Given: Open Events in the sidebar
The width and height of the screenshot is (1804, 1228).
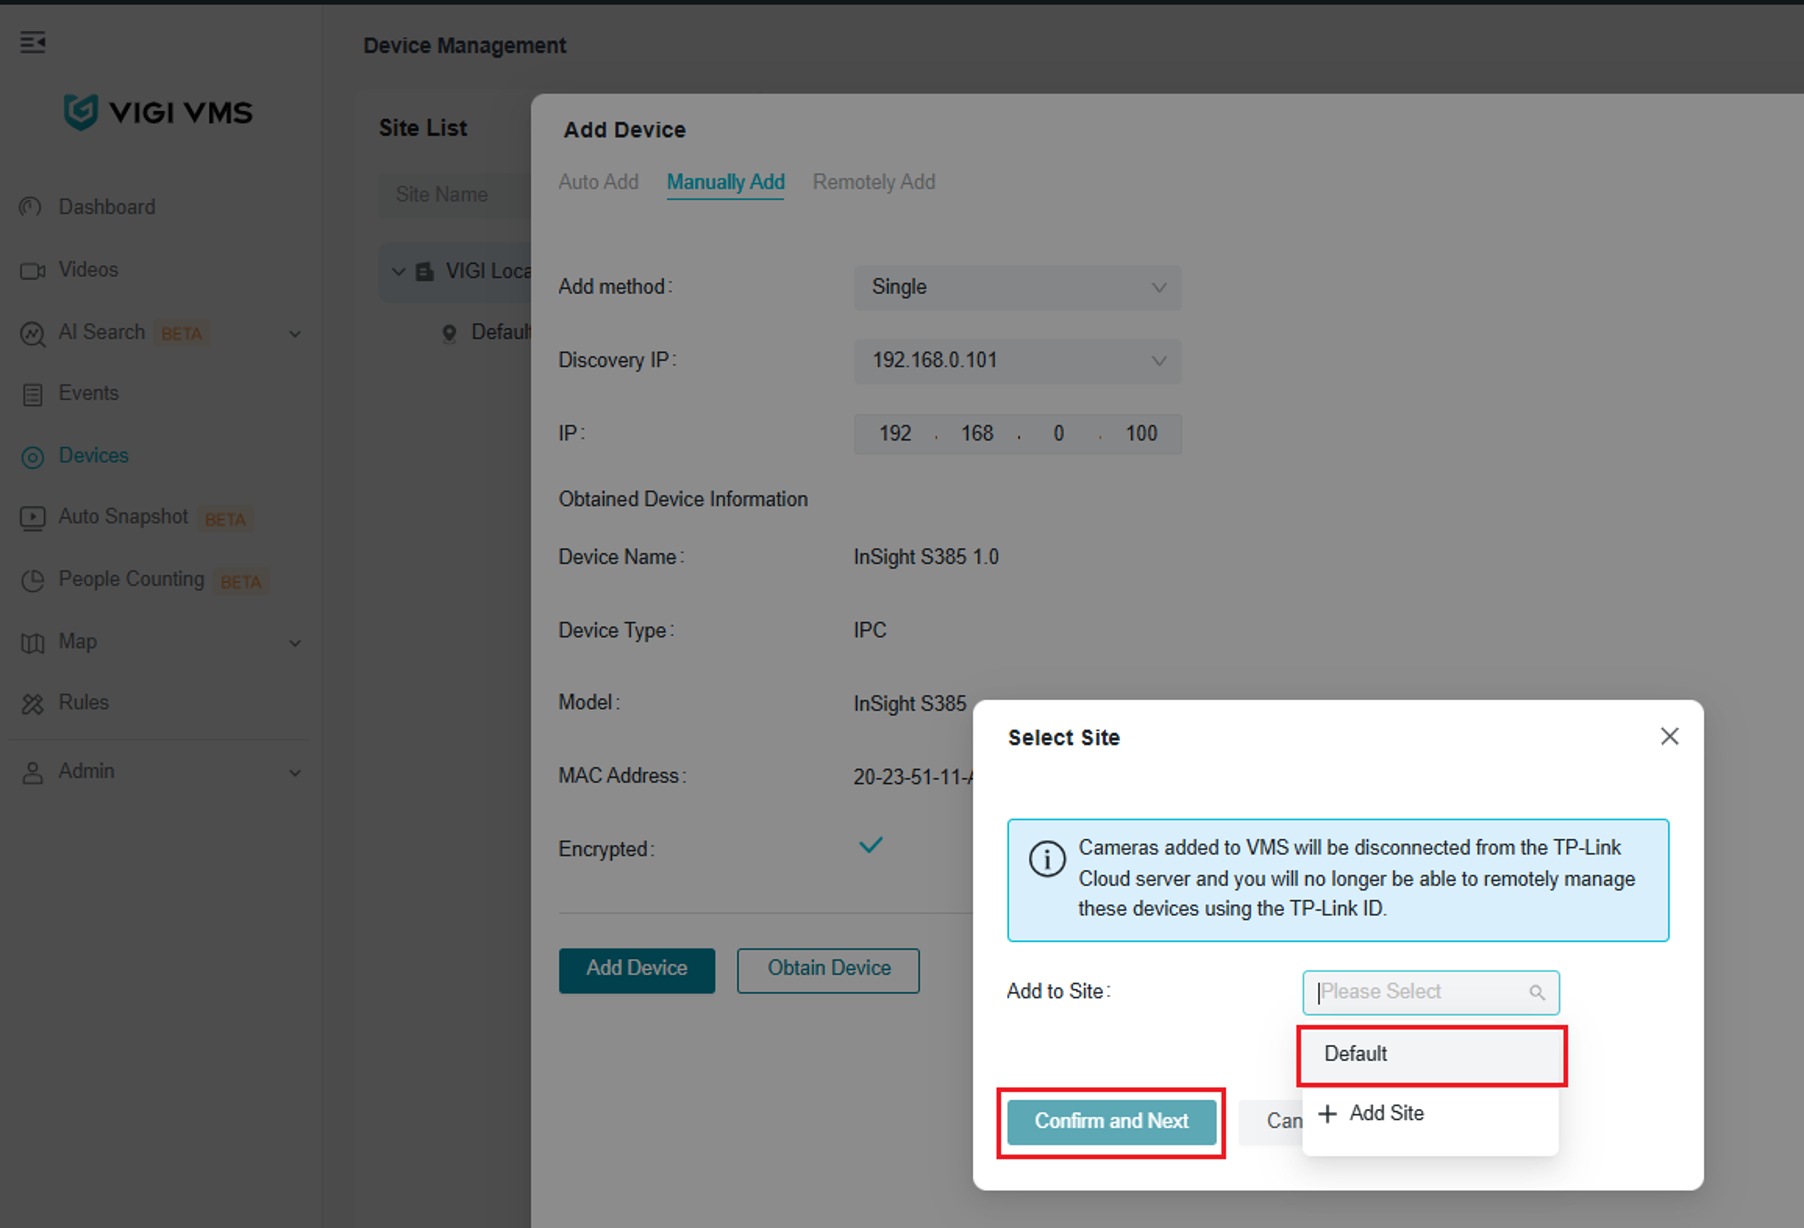Looking at the screenshot, I should pos(88,393).
